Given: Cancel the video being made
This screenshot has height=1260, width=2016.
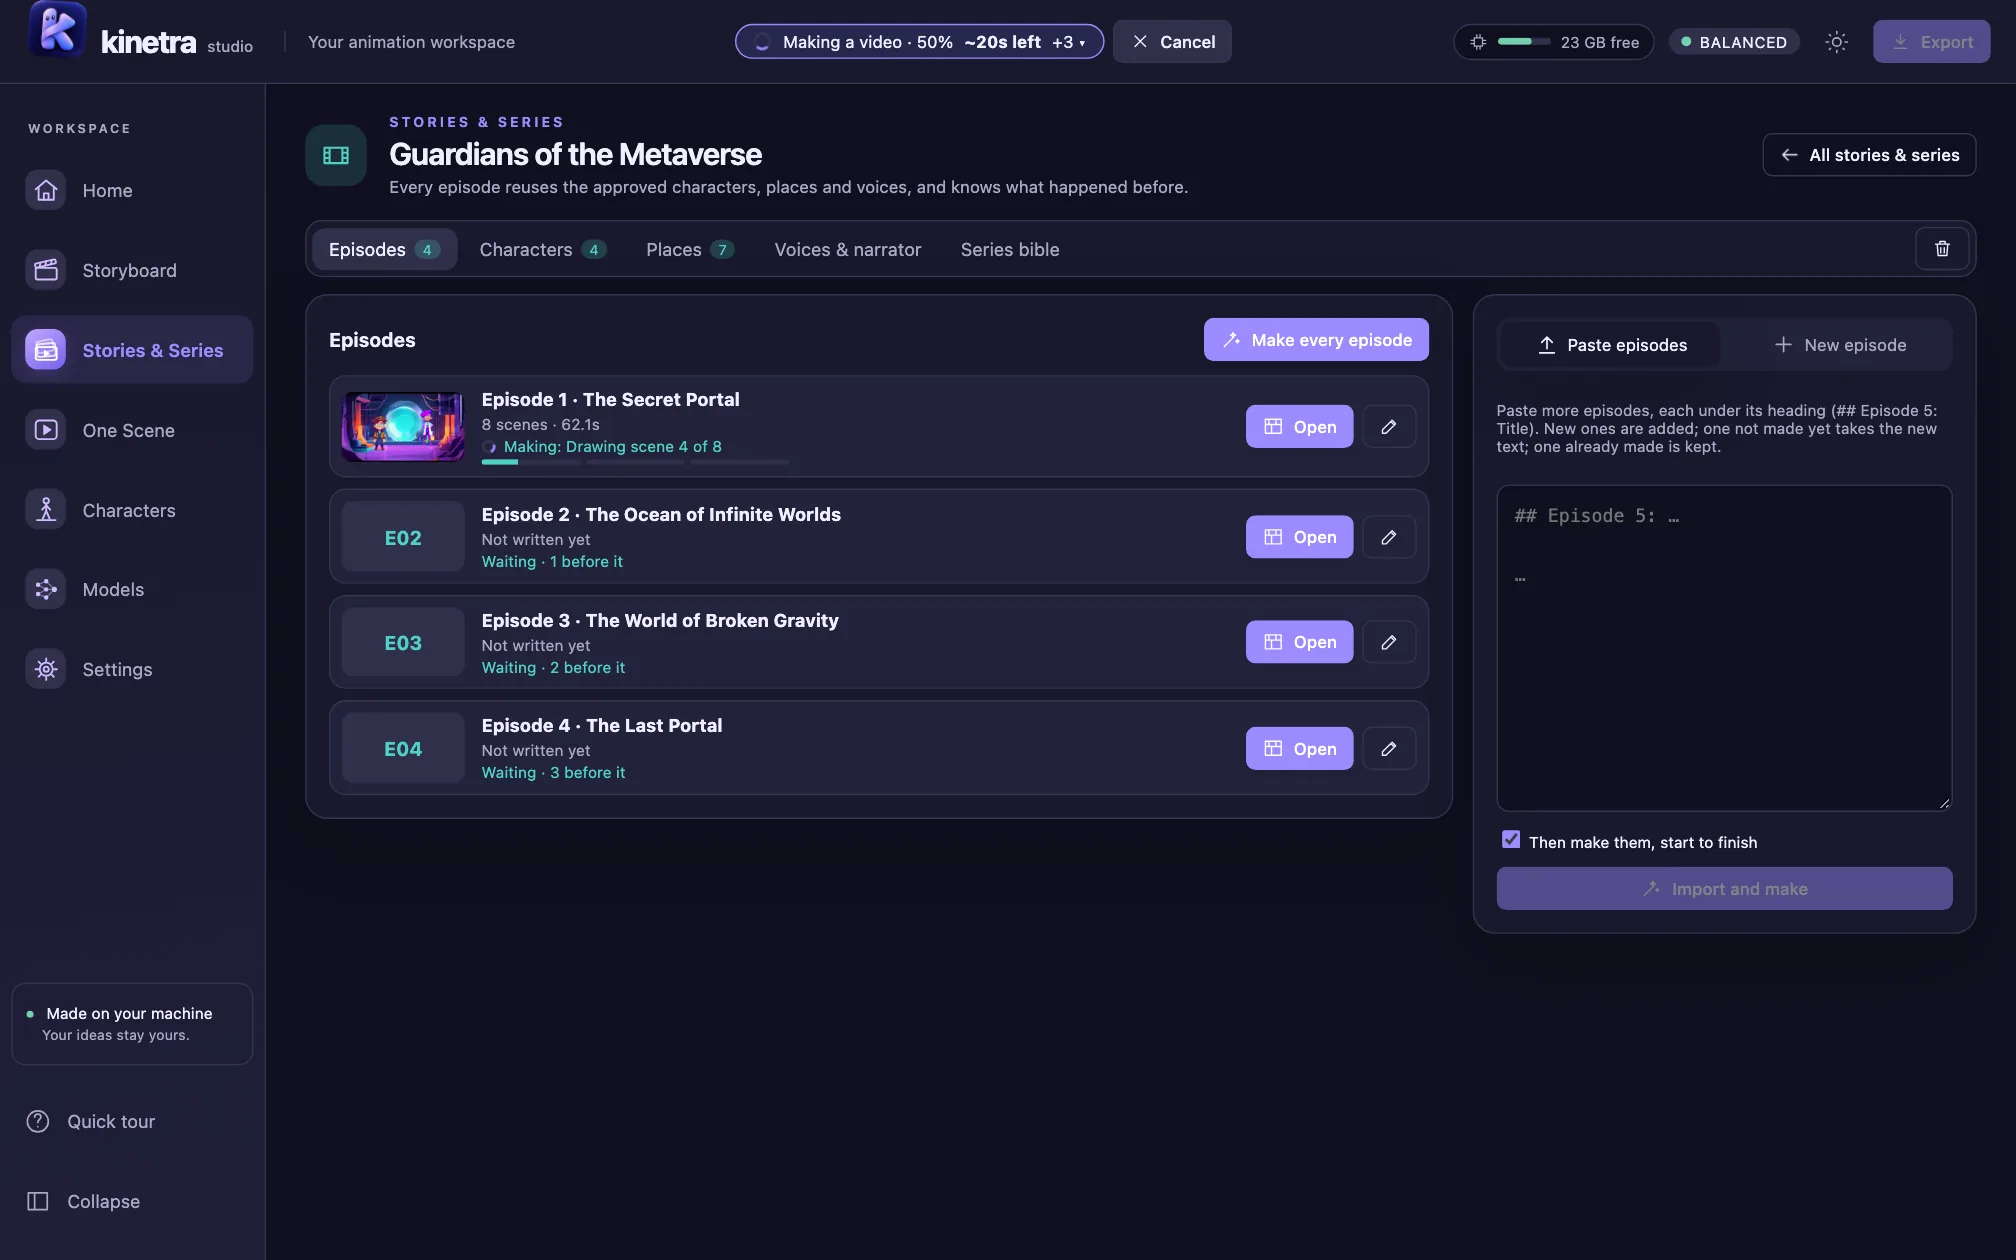Looking at the screenshot, I should (x=1173, y=42).
